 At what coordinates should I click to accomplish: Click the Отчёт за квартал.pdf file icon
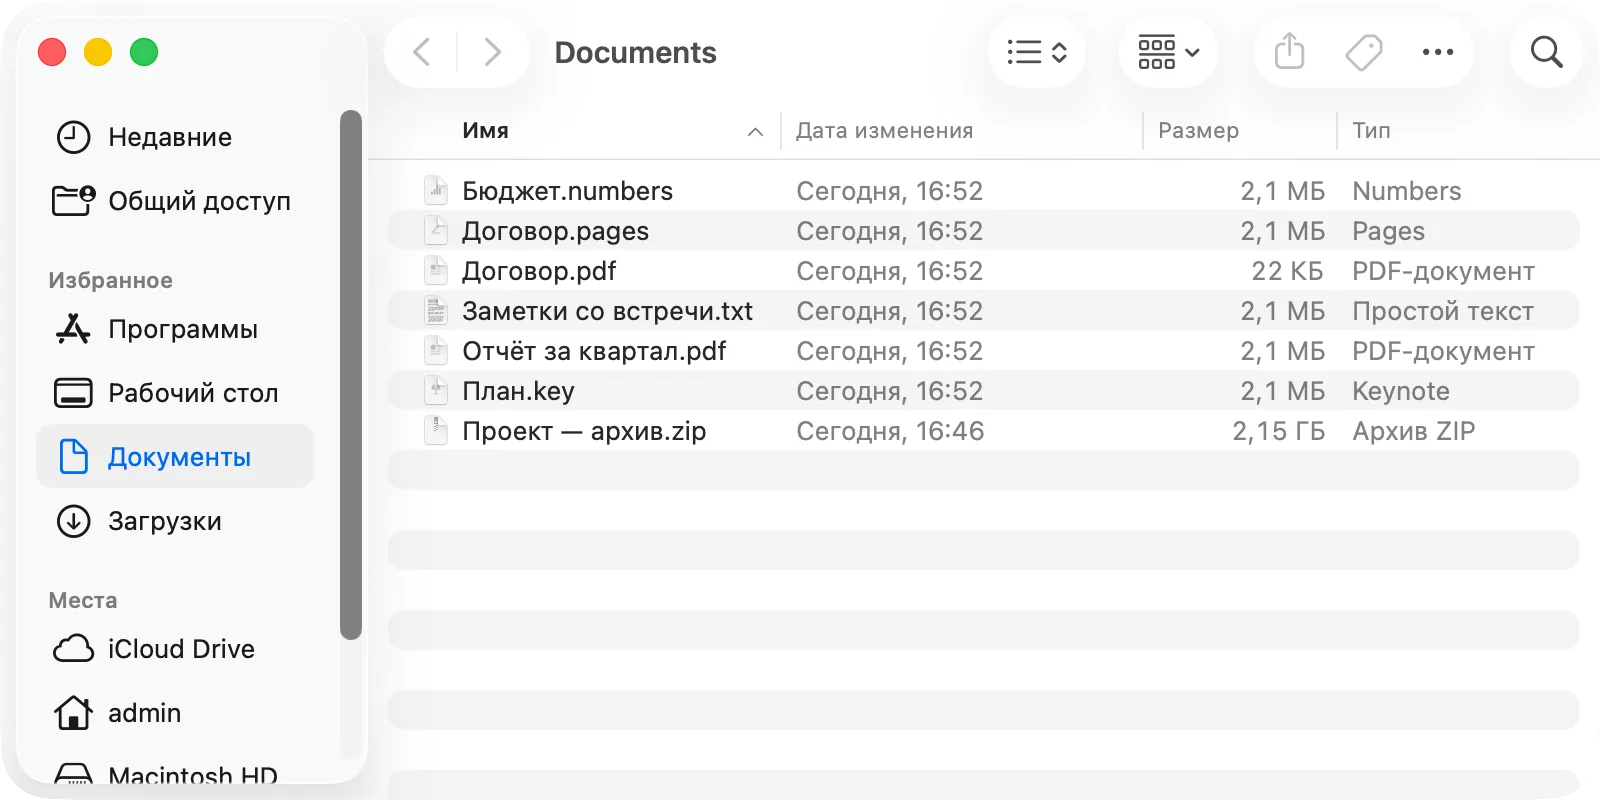436,350
